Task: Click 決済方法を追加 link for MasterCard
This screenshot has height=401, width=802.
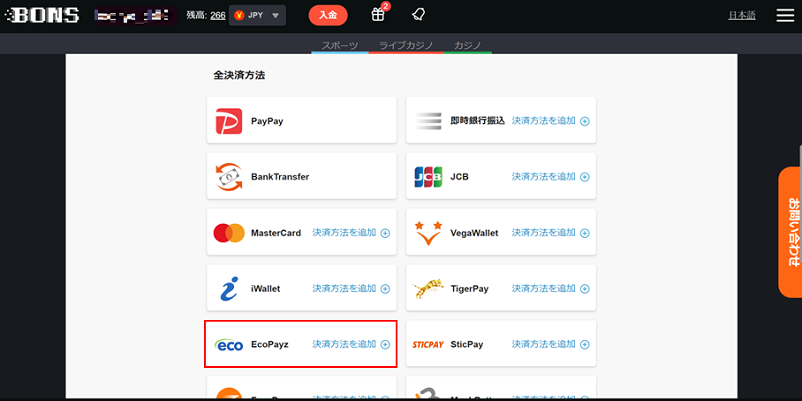Action: coord(344,233)
